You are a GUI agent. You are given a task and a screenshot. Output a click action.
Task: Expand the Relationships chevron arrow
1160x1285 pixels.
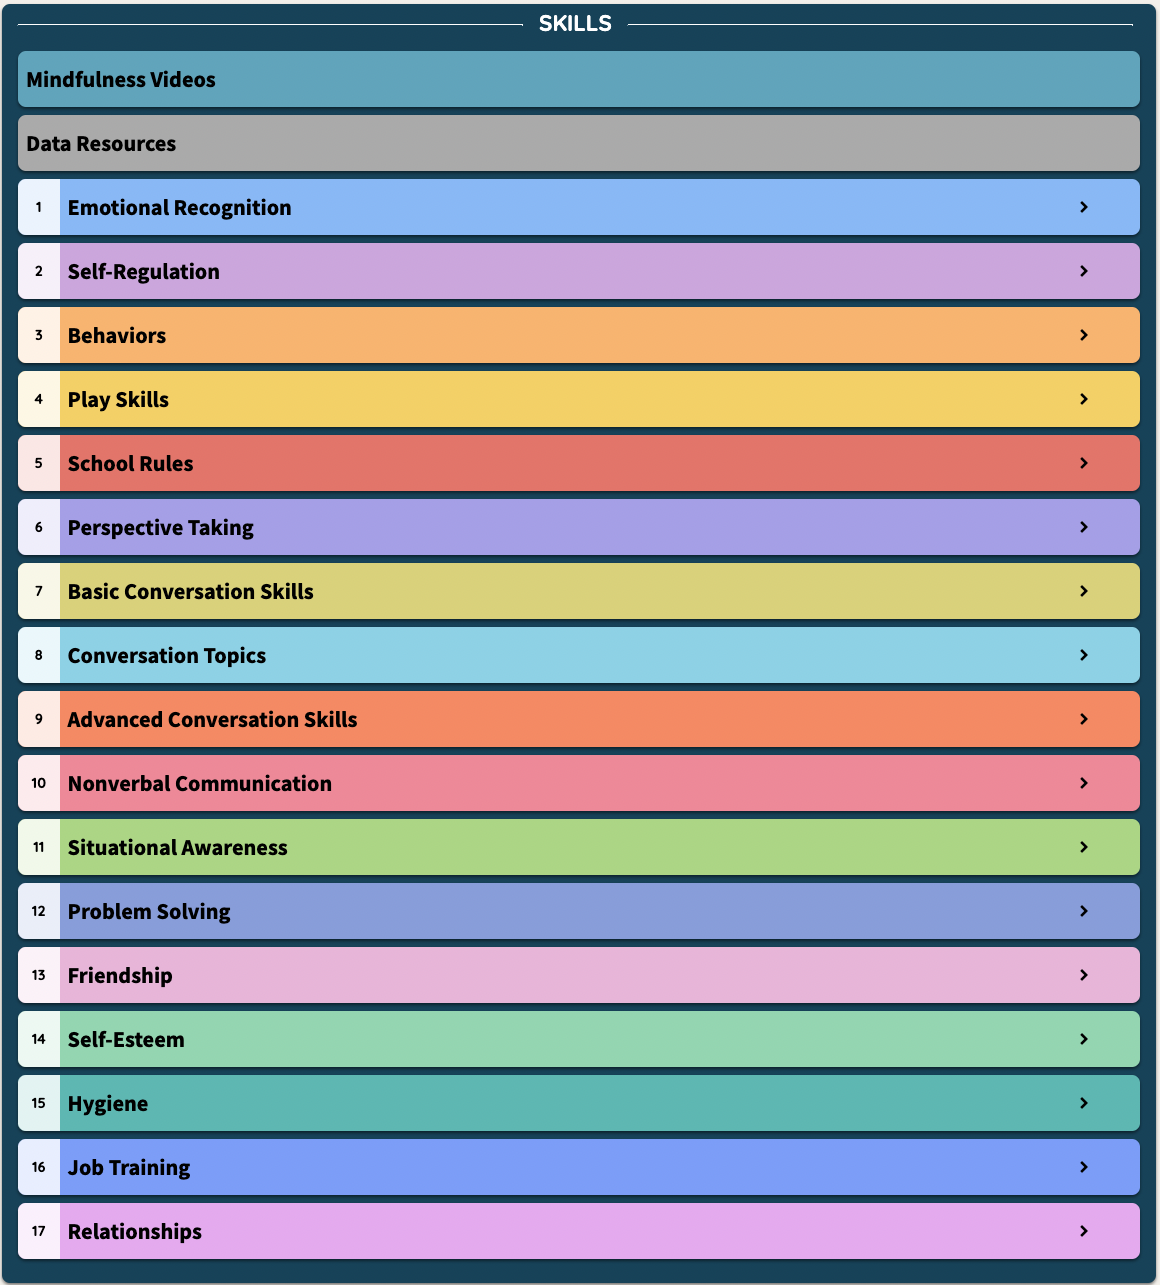coord(1084,1231)
